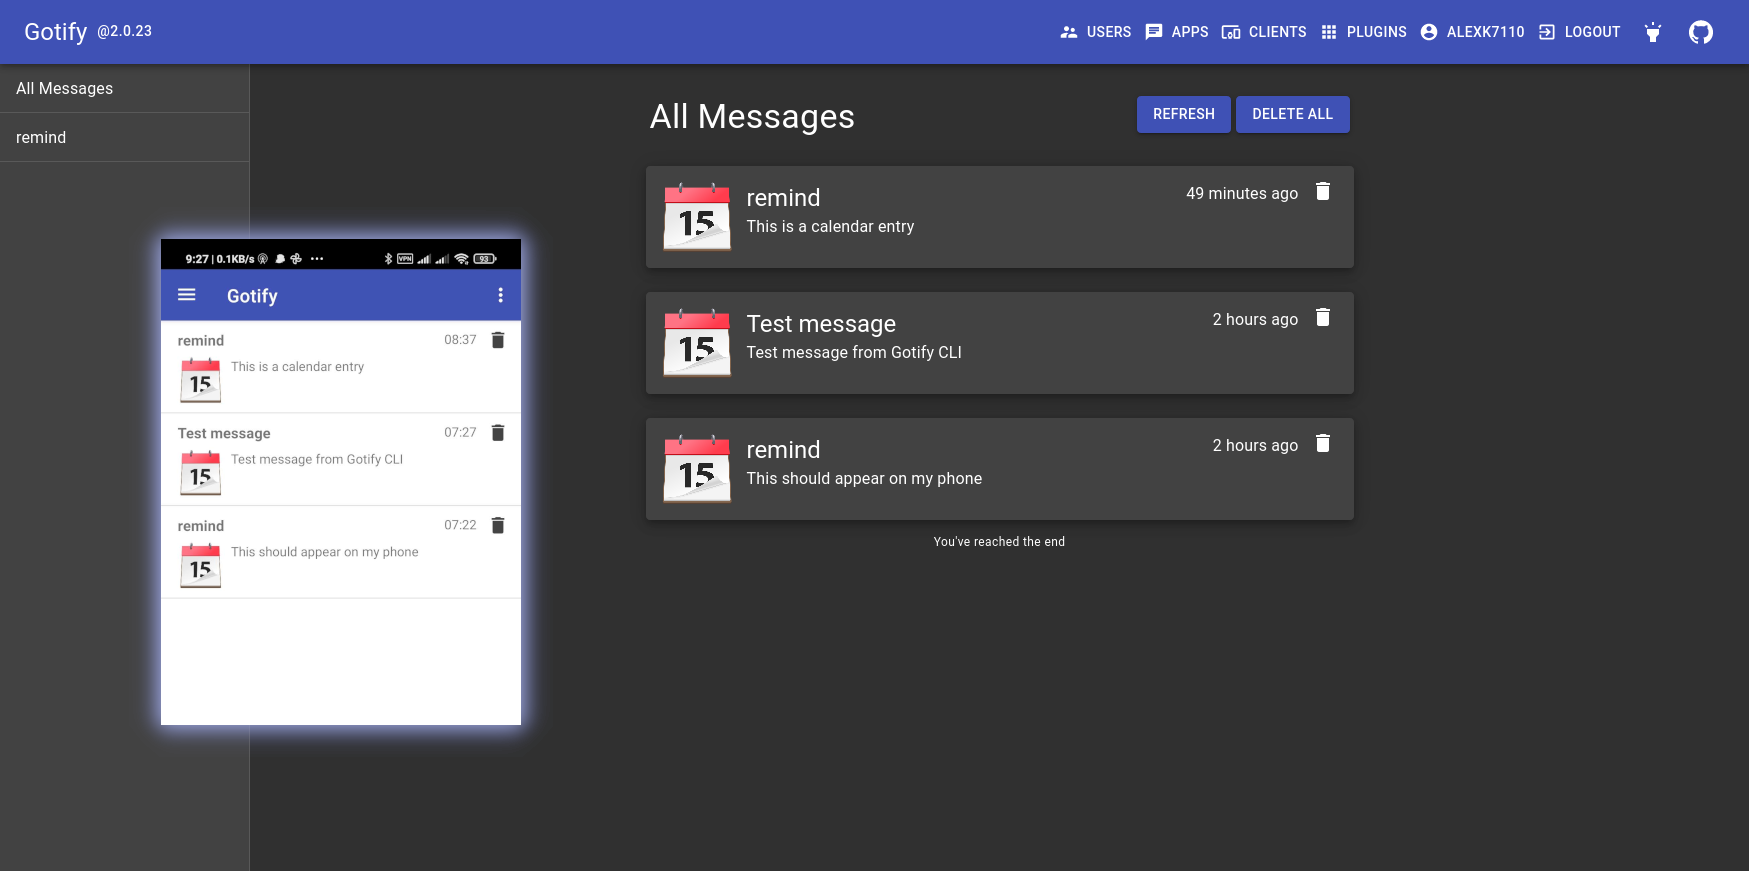
Task: Delete the 'This should appear on my phone' message
Action: click(1323, 443)
